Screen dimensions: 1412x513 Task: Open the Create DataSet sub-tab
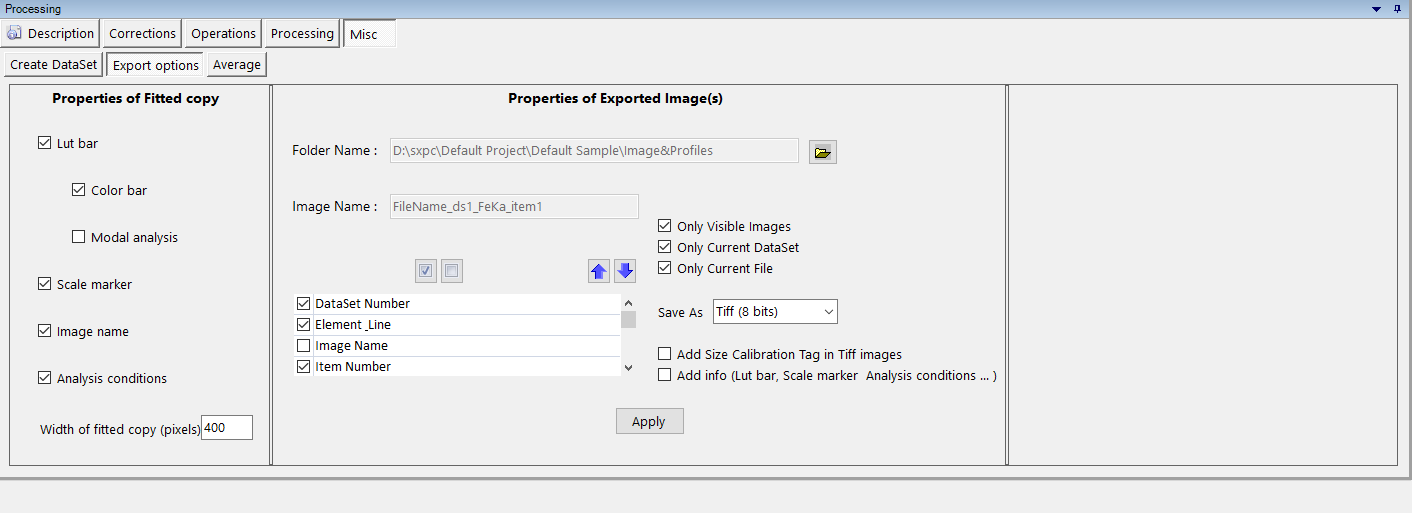[x=54, y=65]
